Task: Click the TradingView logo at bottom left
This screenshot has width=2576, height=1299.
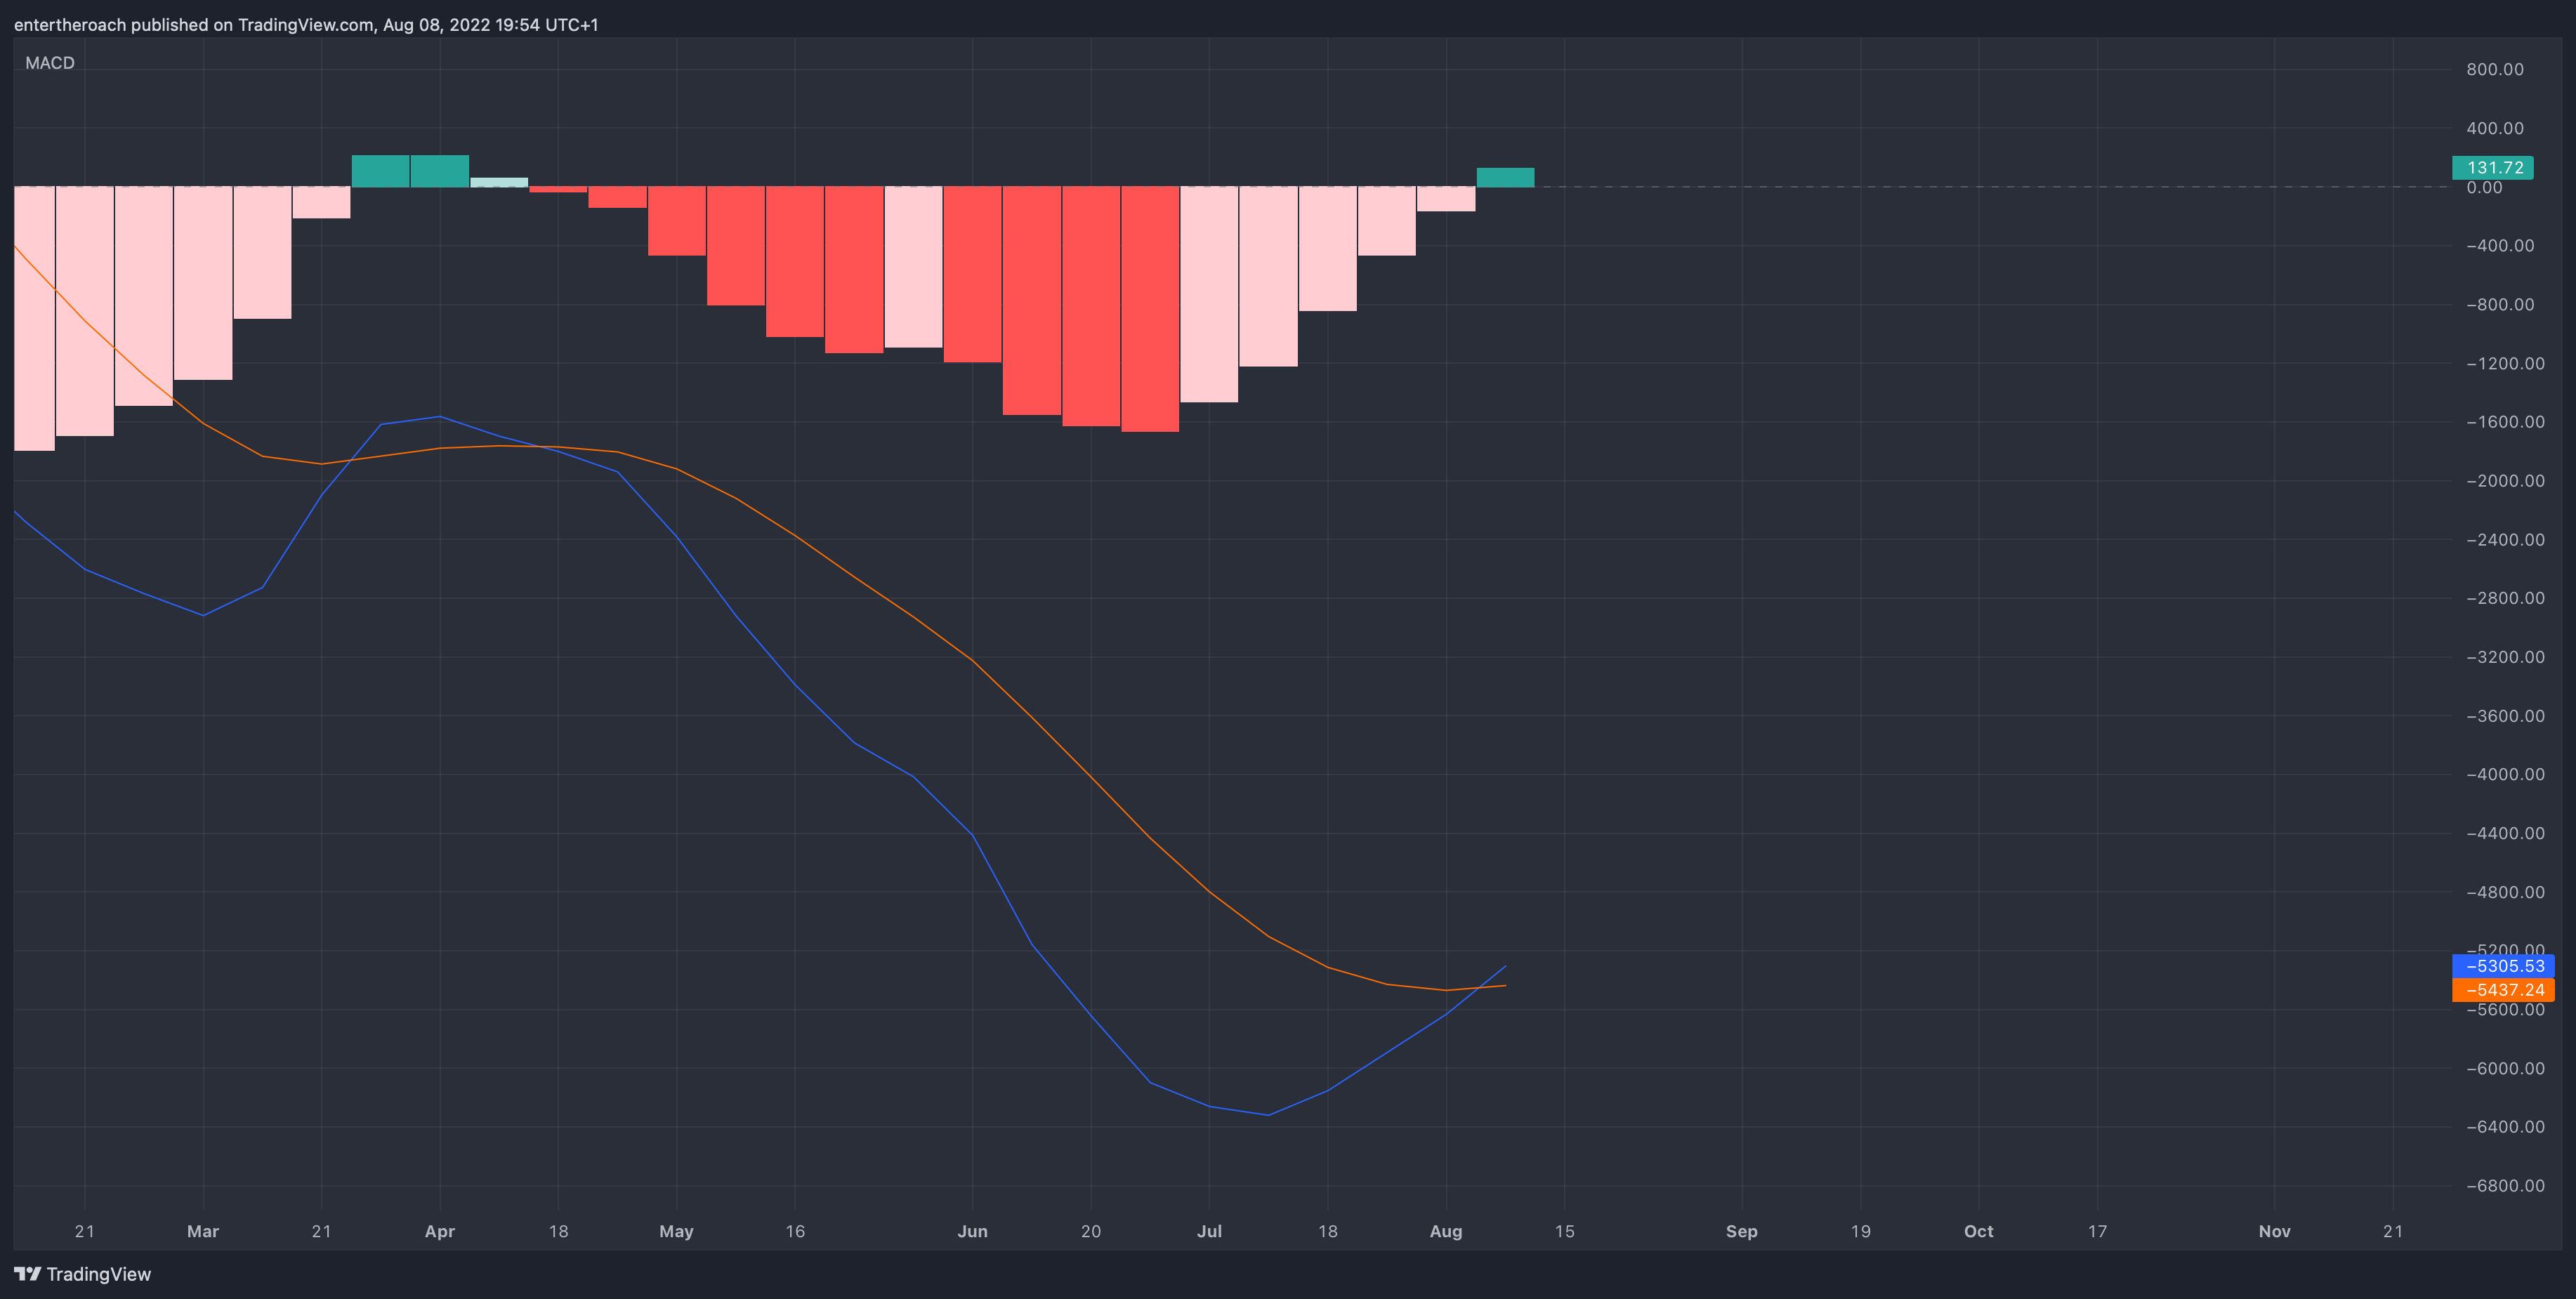Action: [82, 1274]
